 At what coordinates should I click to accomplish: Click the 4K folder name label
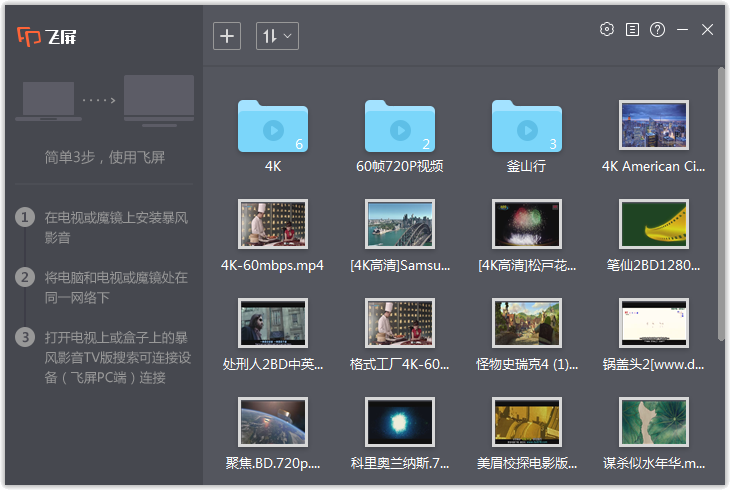[273, 166]
